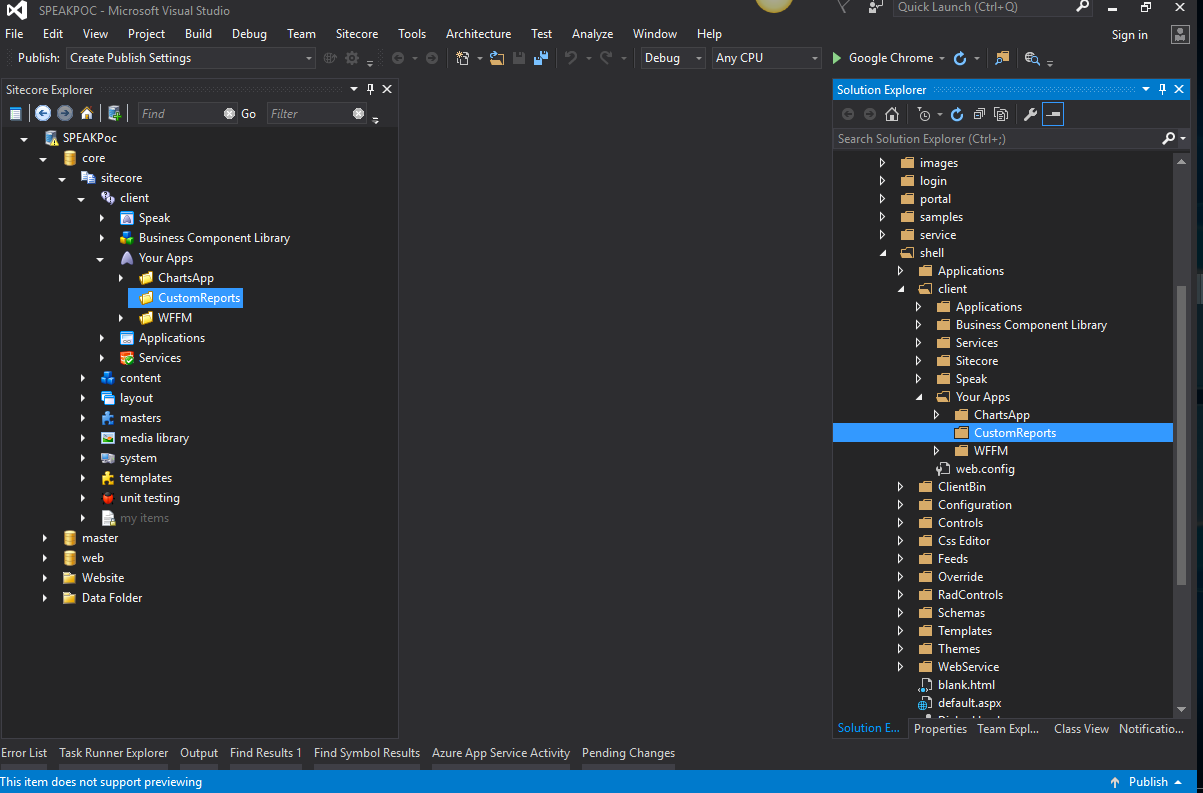Toggle the Preview Selected Items button

(1052, 113)
